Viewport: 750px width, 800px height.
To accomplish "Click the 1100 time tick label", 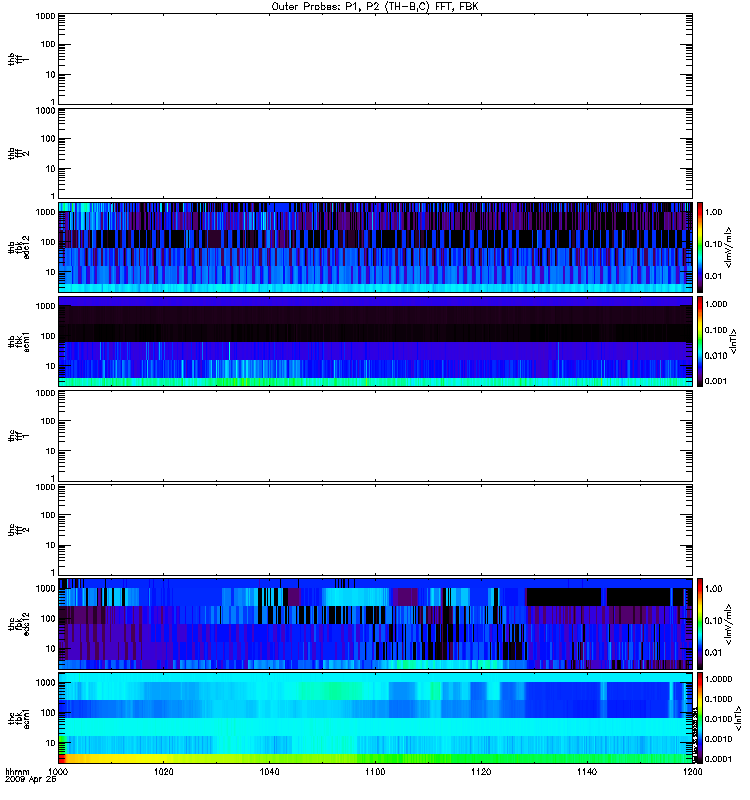I will (375, 771).
